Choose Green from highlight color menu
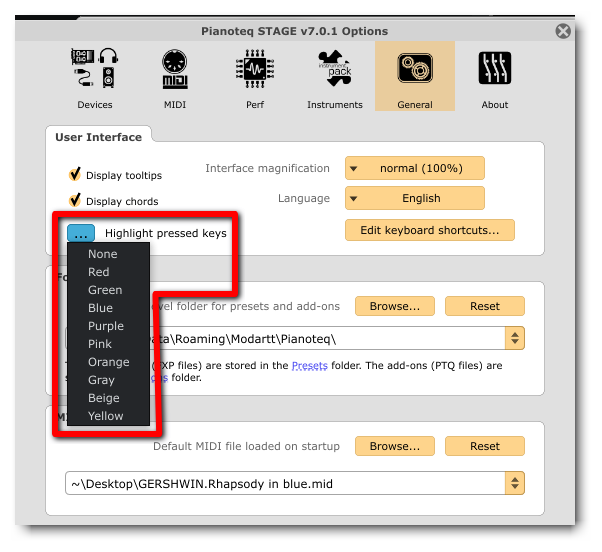 point(108,290)
